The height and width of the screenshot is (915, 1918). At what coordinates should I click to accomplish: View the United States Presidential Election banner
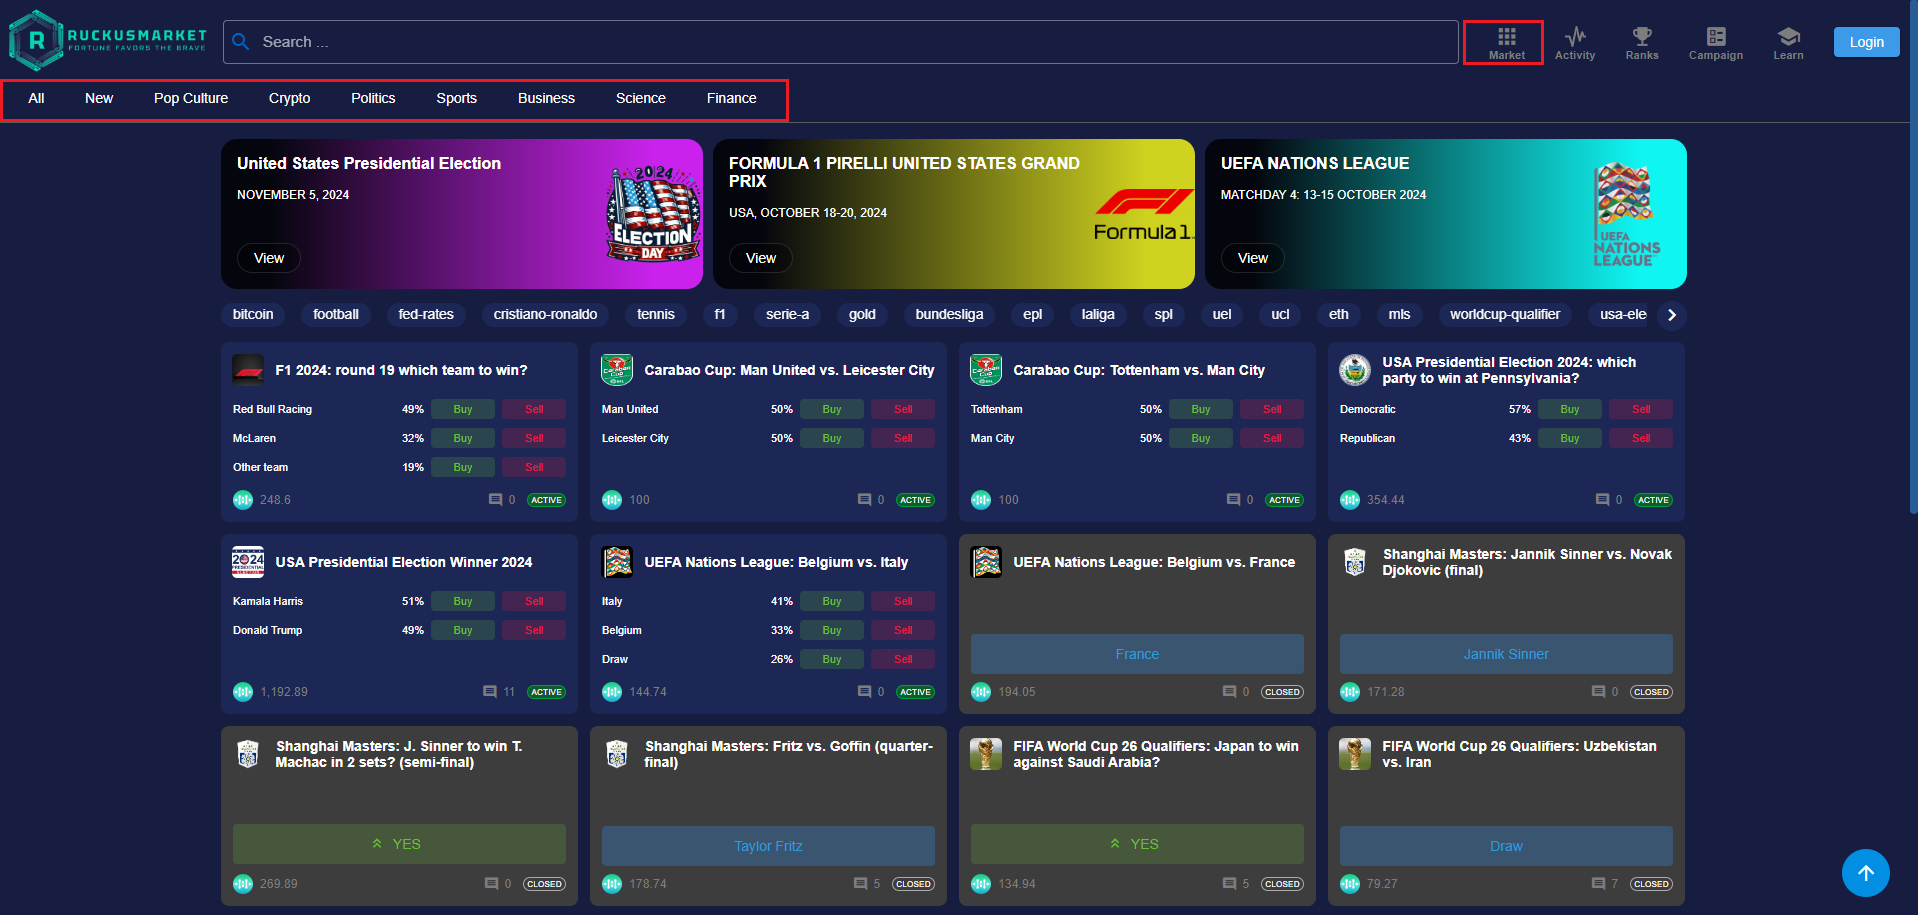click(268, 258)
